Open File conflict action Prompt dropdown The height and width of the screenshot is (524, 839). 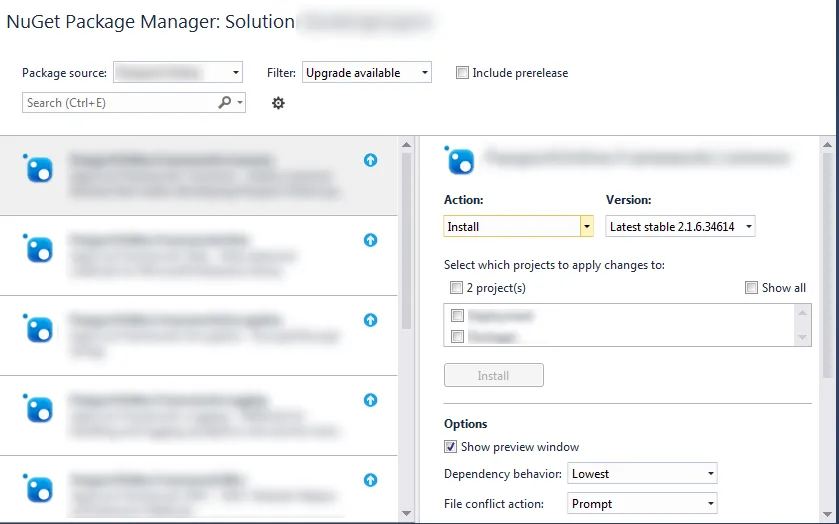tap(642, 504)
